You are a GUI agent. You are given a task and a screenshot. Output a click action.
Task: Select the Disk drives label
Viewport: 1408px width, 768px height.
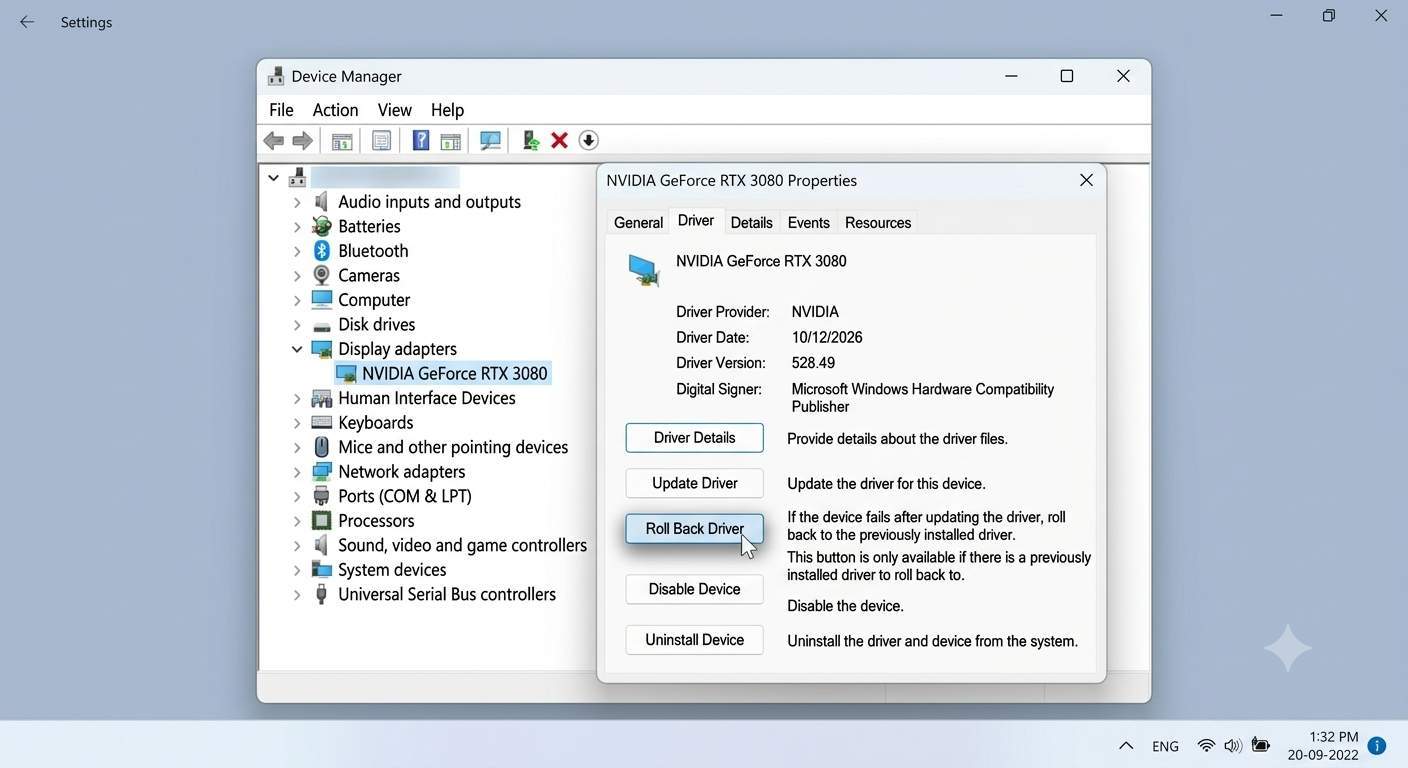pos(376,325)
